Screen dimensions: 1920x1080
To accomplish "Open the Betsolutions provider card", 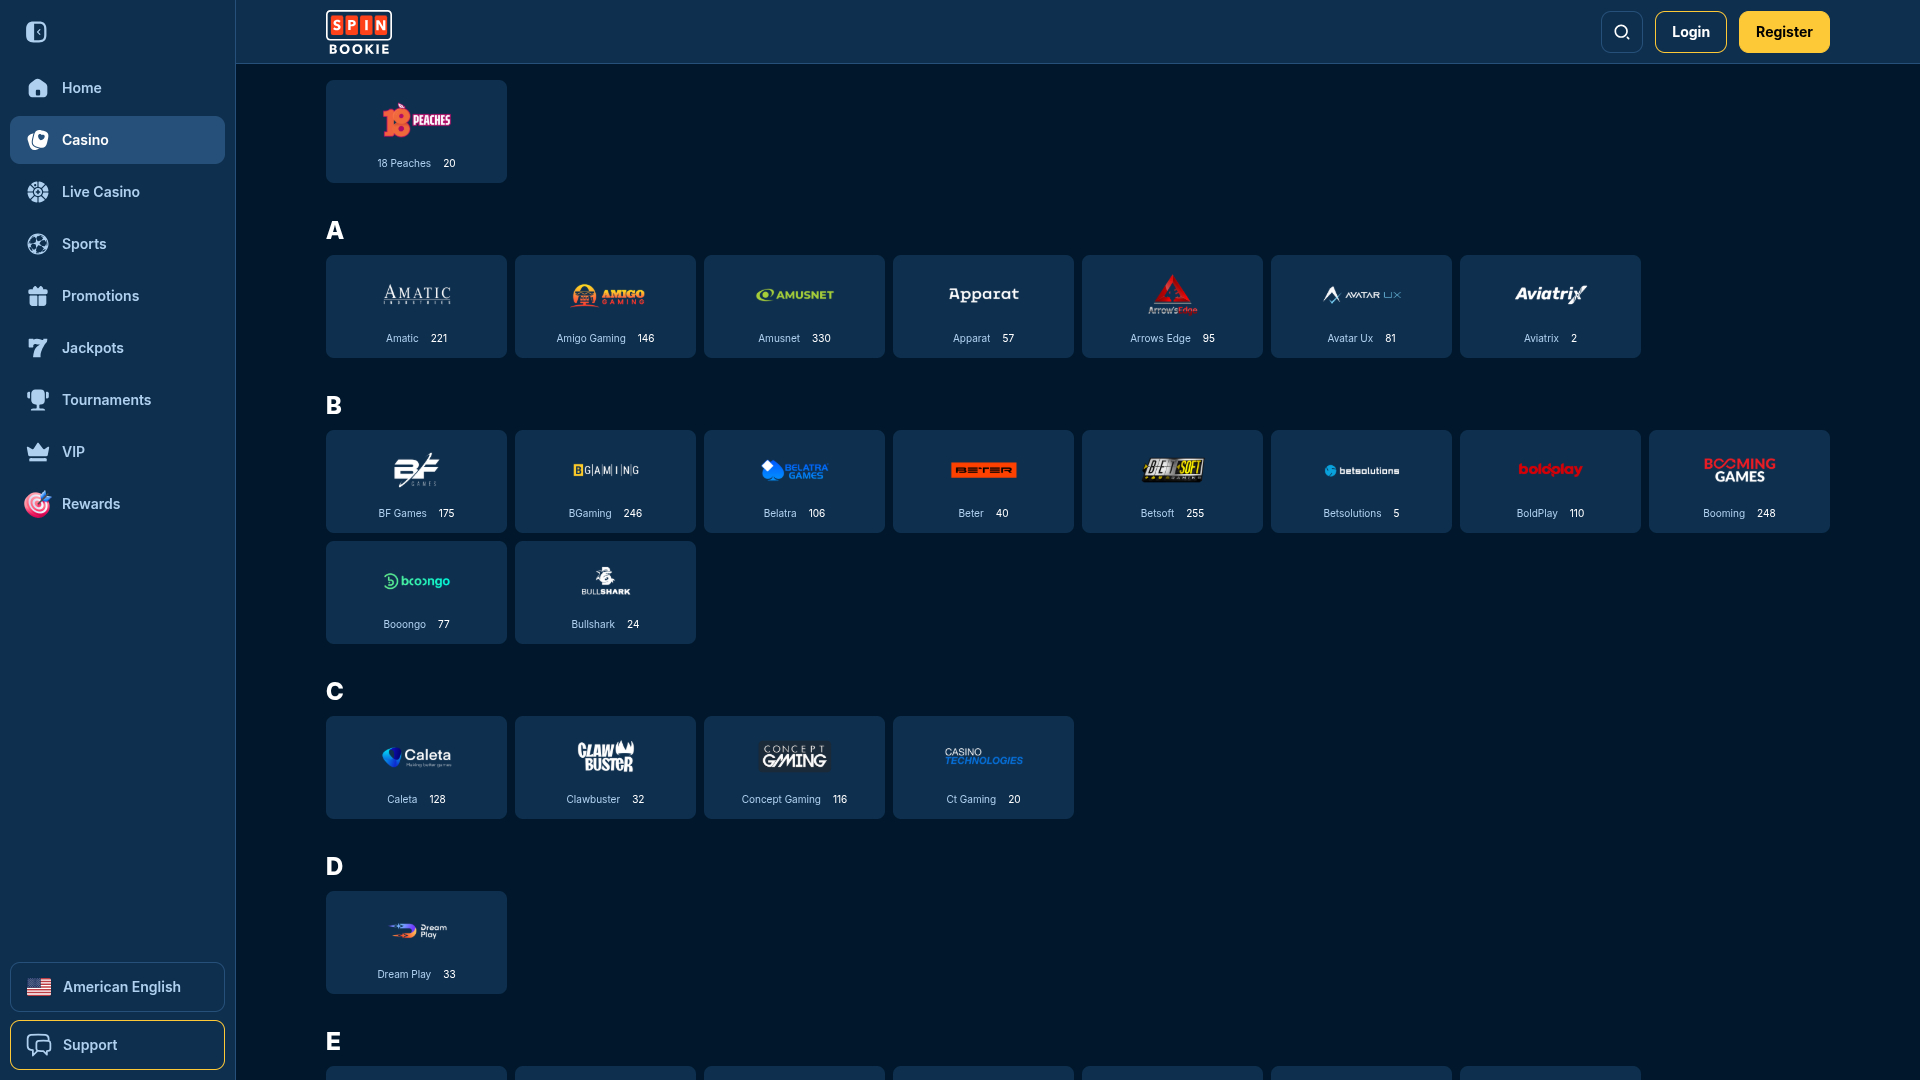I will [x=1361, y=481].
